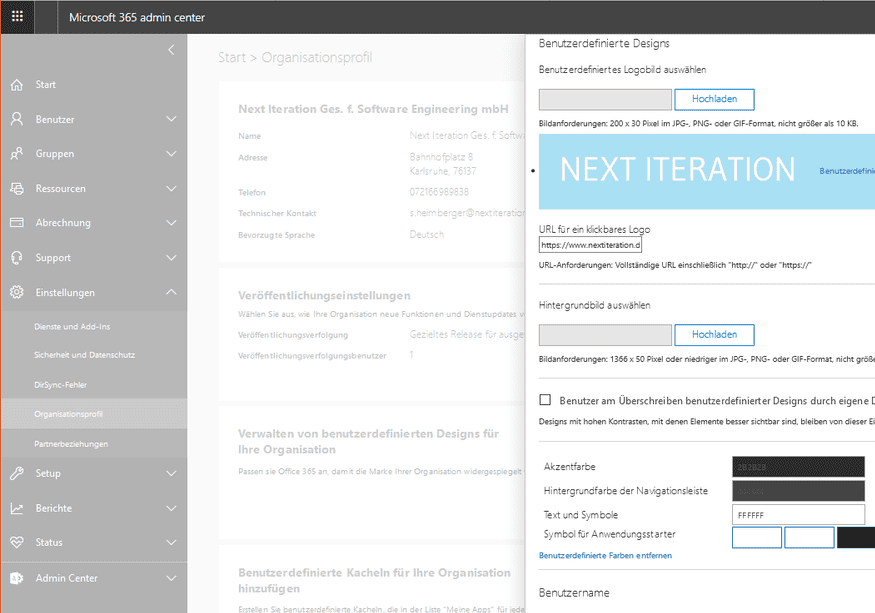Click the Start breadcrumb link

click(232, 58)
